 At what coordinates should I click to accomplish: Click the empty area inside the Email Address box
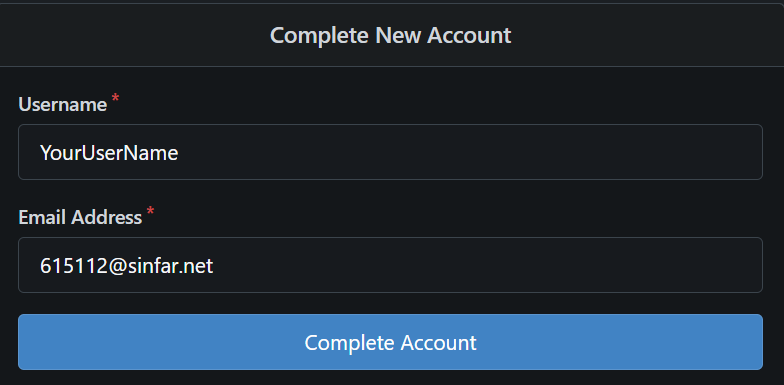[x=488, y=265]
